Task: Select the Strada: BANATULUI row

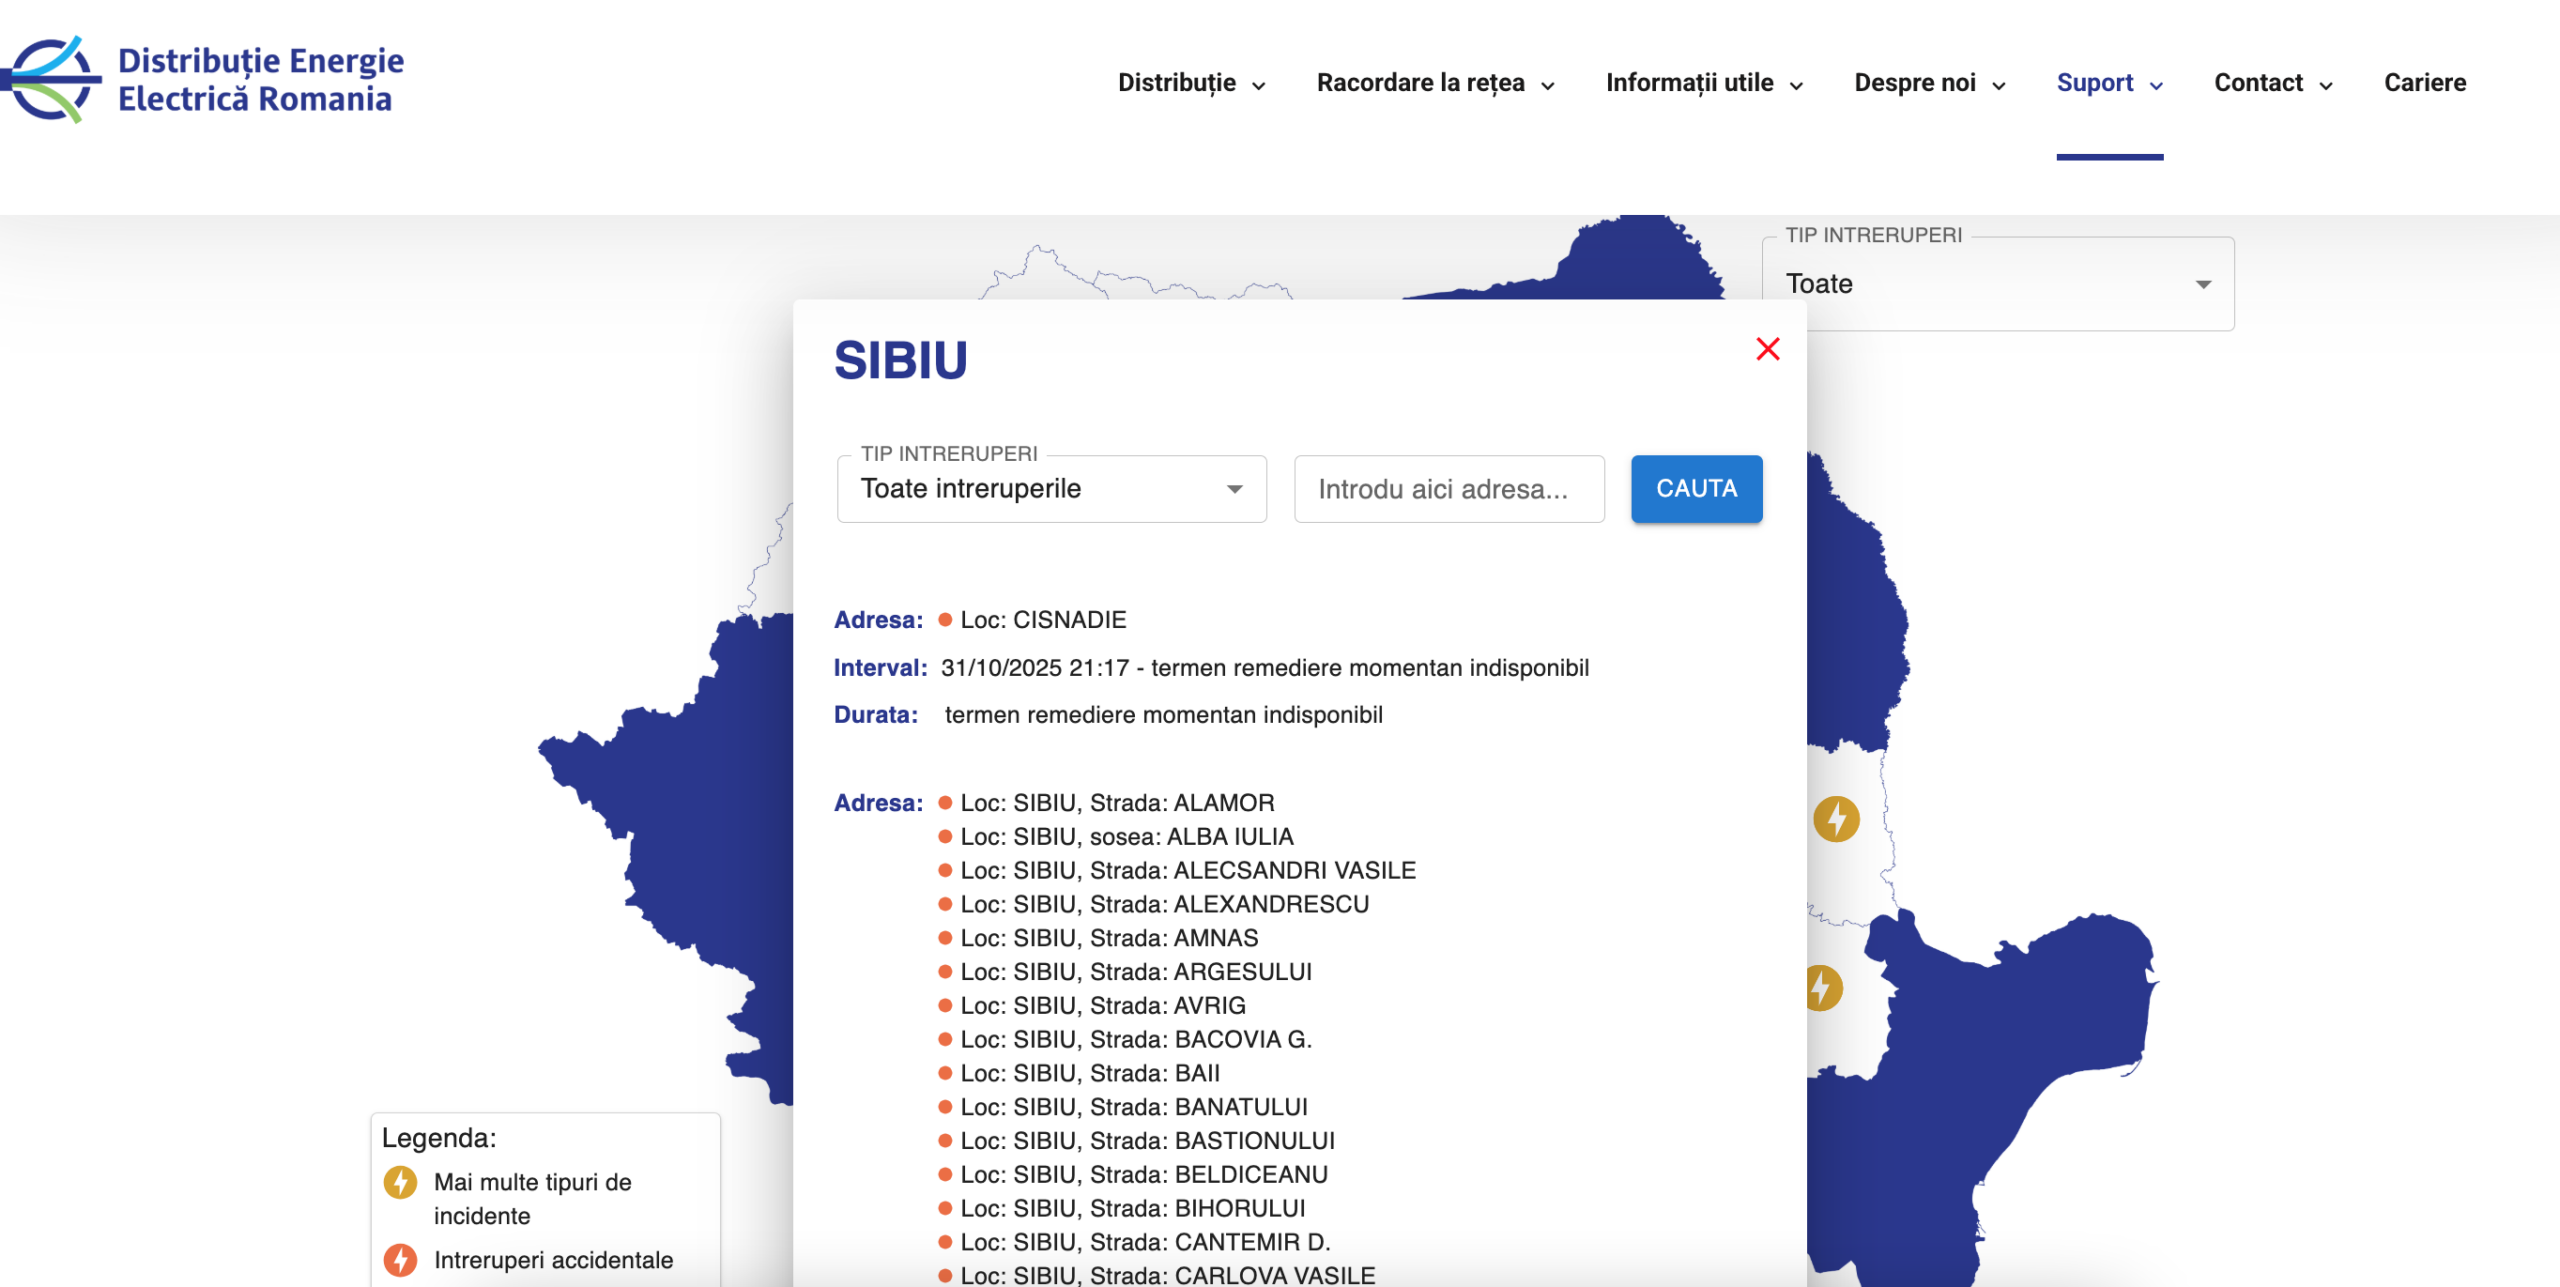Action: pyautogui.click(x=1123, y=1108)
